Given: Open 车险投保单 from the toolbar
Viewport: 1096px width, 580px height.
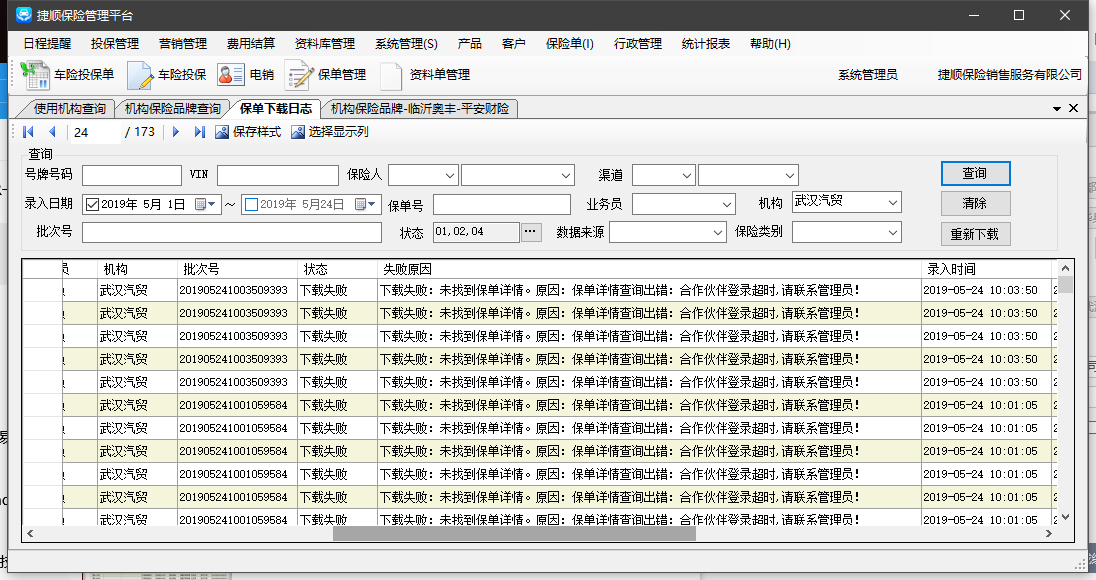Looking at the screenshot, I should click(x=68, y=75).
